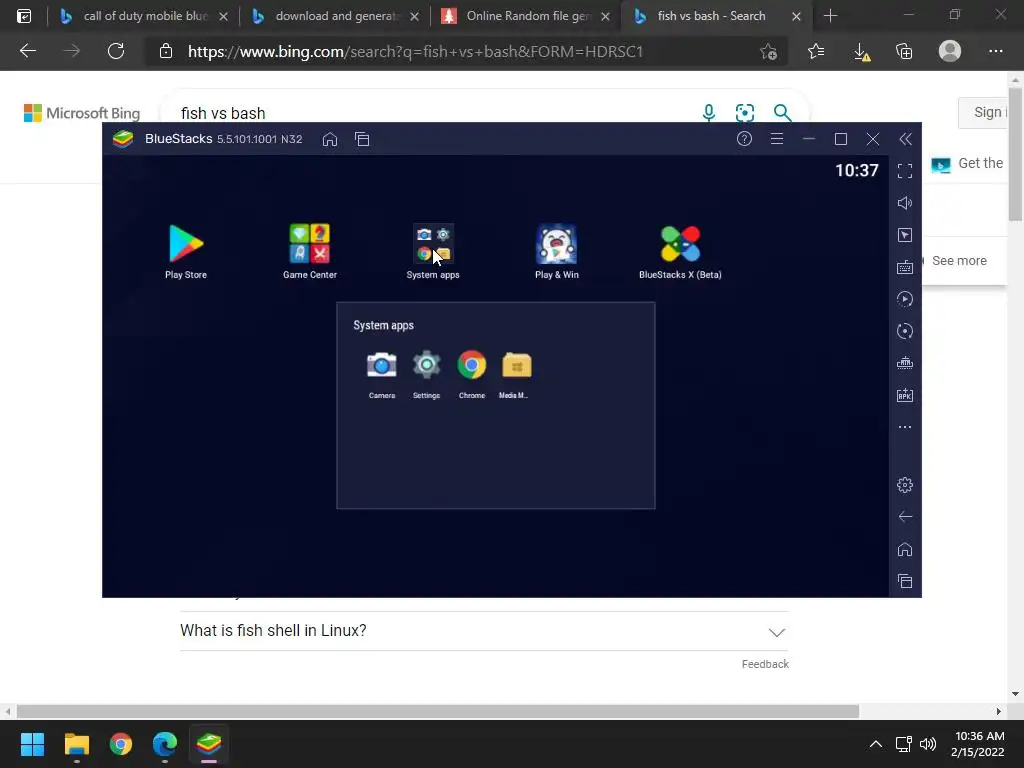Open File Explorer from the taskbar
1024x768 pixels.
click(x=76, y=744)
